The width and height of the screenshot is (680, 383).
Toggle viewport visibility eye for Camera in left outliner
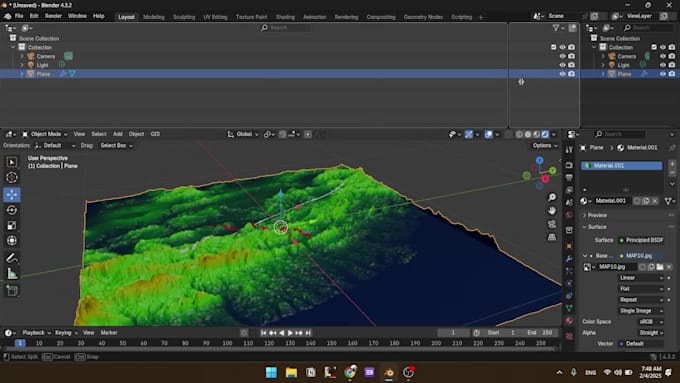point(562,56)
